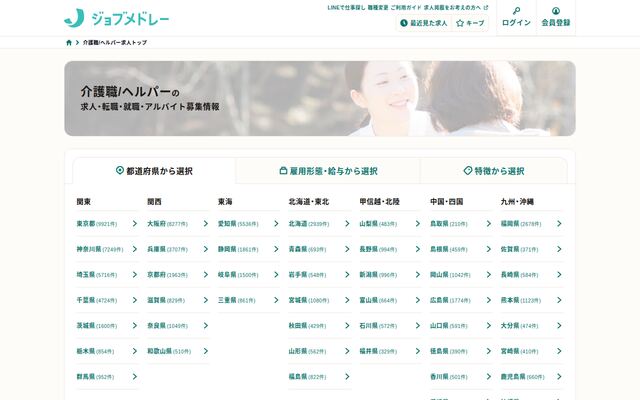
Task: Click chevron beside 広島県
Action: (489, 300)
